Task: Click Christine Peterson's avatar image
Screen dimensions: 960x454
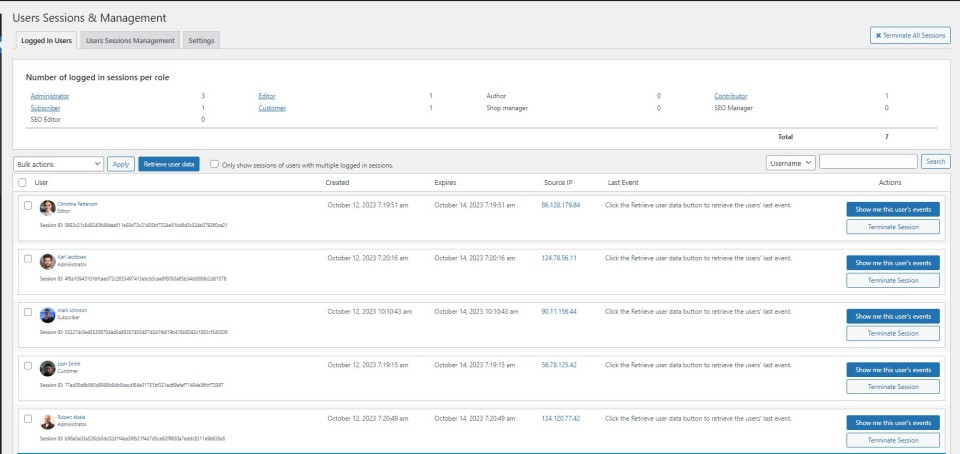Action: (x=47, y=208)
